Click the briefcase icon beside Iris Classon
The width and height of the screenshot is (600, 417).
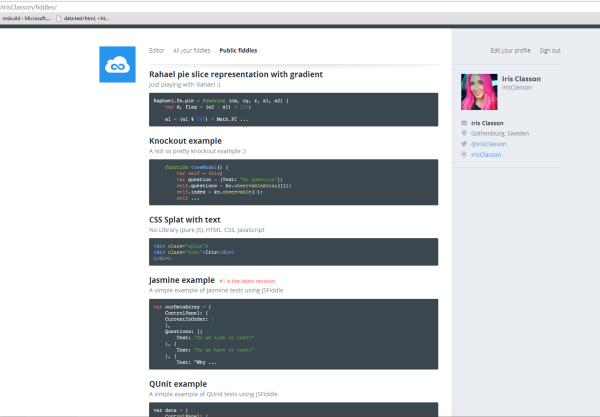[x=464, y=123]
